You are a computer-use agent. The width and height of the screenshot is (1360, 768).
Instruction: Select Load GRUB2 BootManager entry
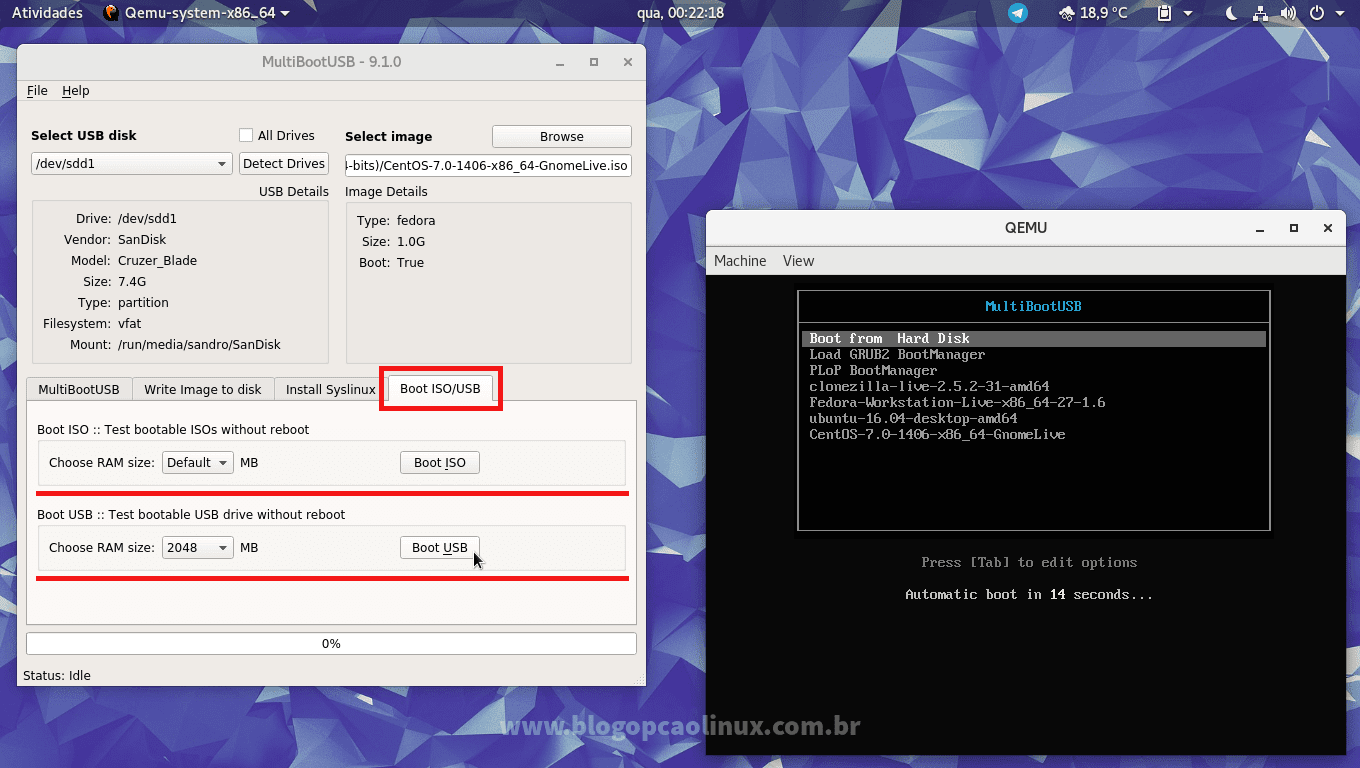point(897,354)
